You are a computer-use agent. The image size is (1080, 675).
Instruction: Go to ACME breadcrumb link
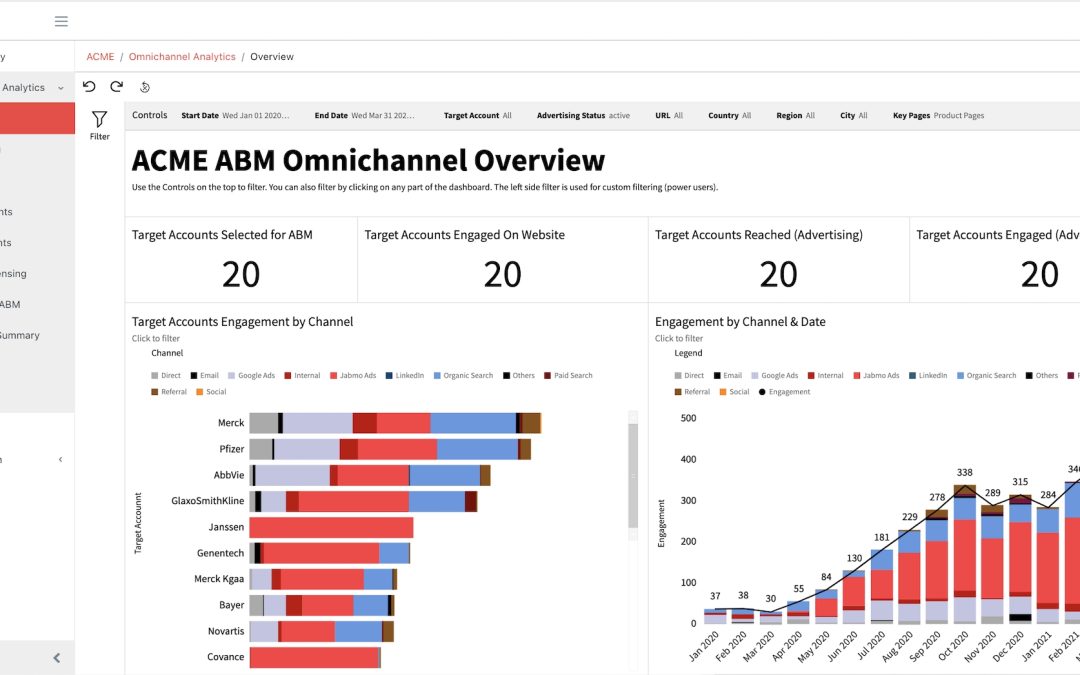[x=100, y=56]
